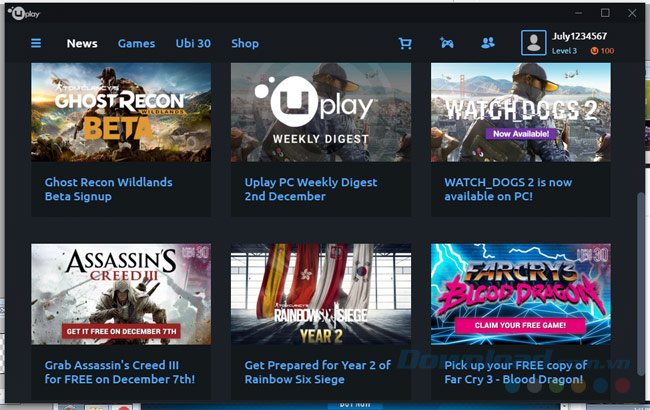Click the Ghost Recon Wildlands Beta image
Viewport: 650px width, 410px height.
[x=120, y=112]
